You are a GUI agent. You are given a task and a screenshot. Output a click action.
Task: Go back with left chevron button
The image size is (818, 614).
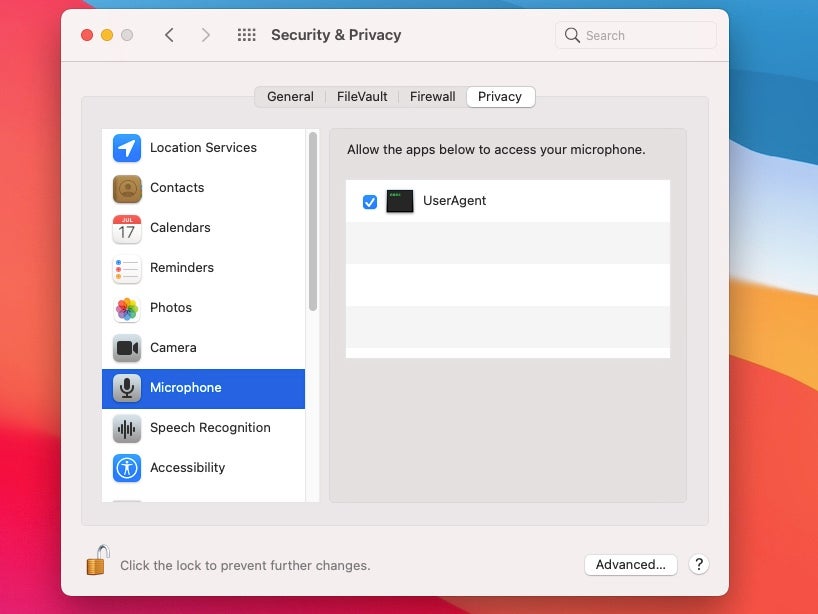click(x=169, y=35)
